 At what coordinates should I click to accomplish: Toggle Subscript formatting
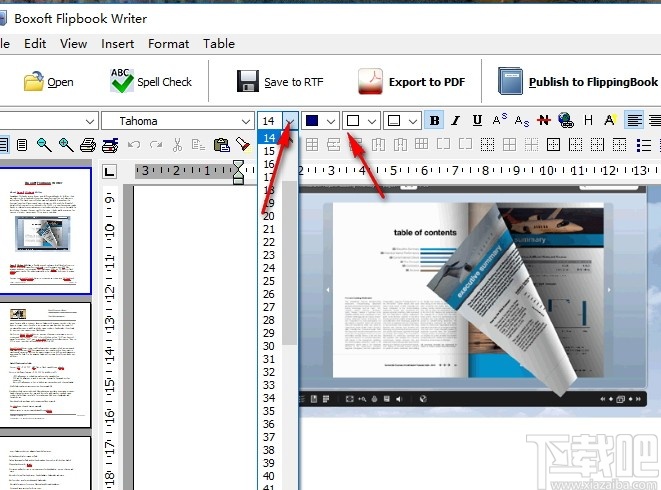(521, 121)
